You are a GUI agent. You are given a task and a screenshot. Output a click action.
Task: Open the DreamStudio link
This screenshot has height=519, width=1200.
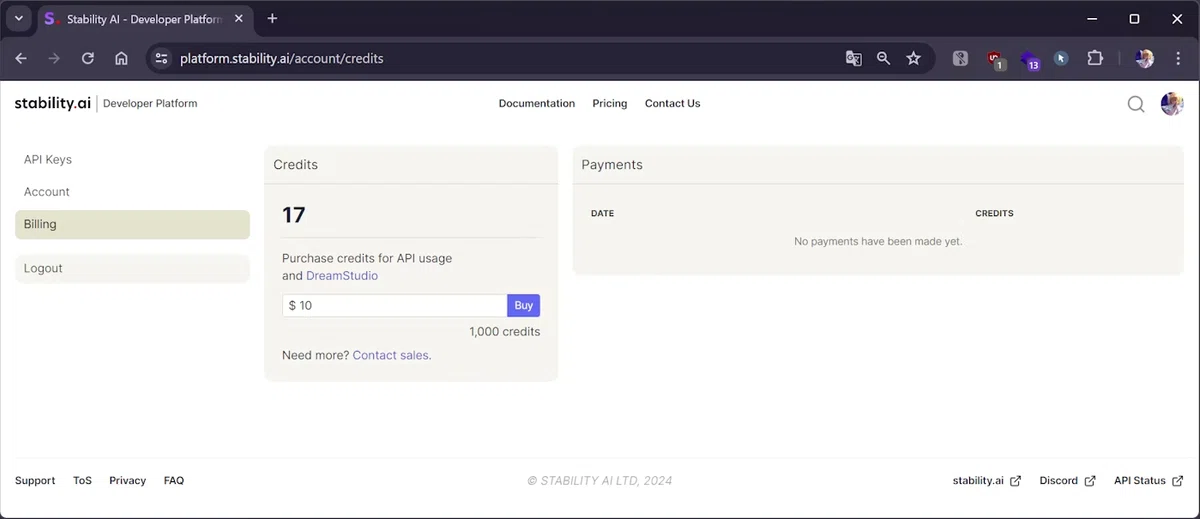point(342,275)
